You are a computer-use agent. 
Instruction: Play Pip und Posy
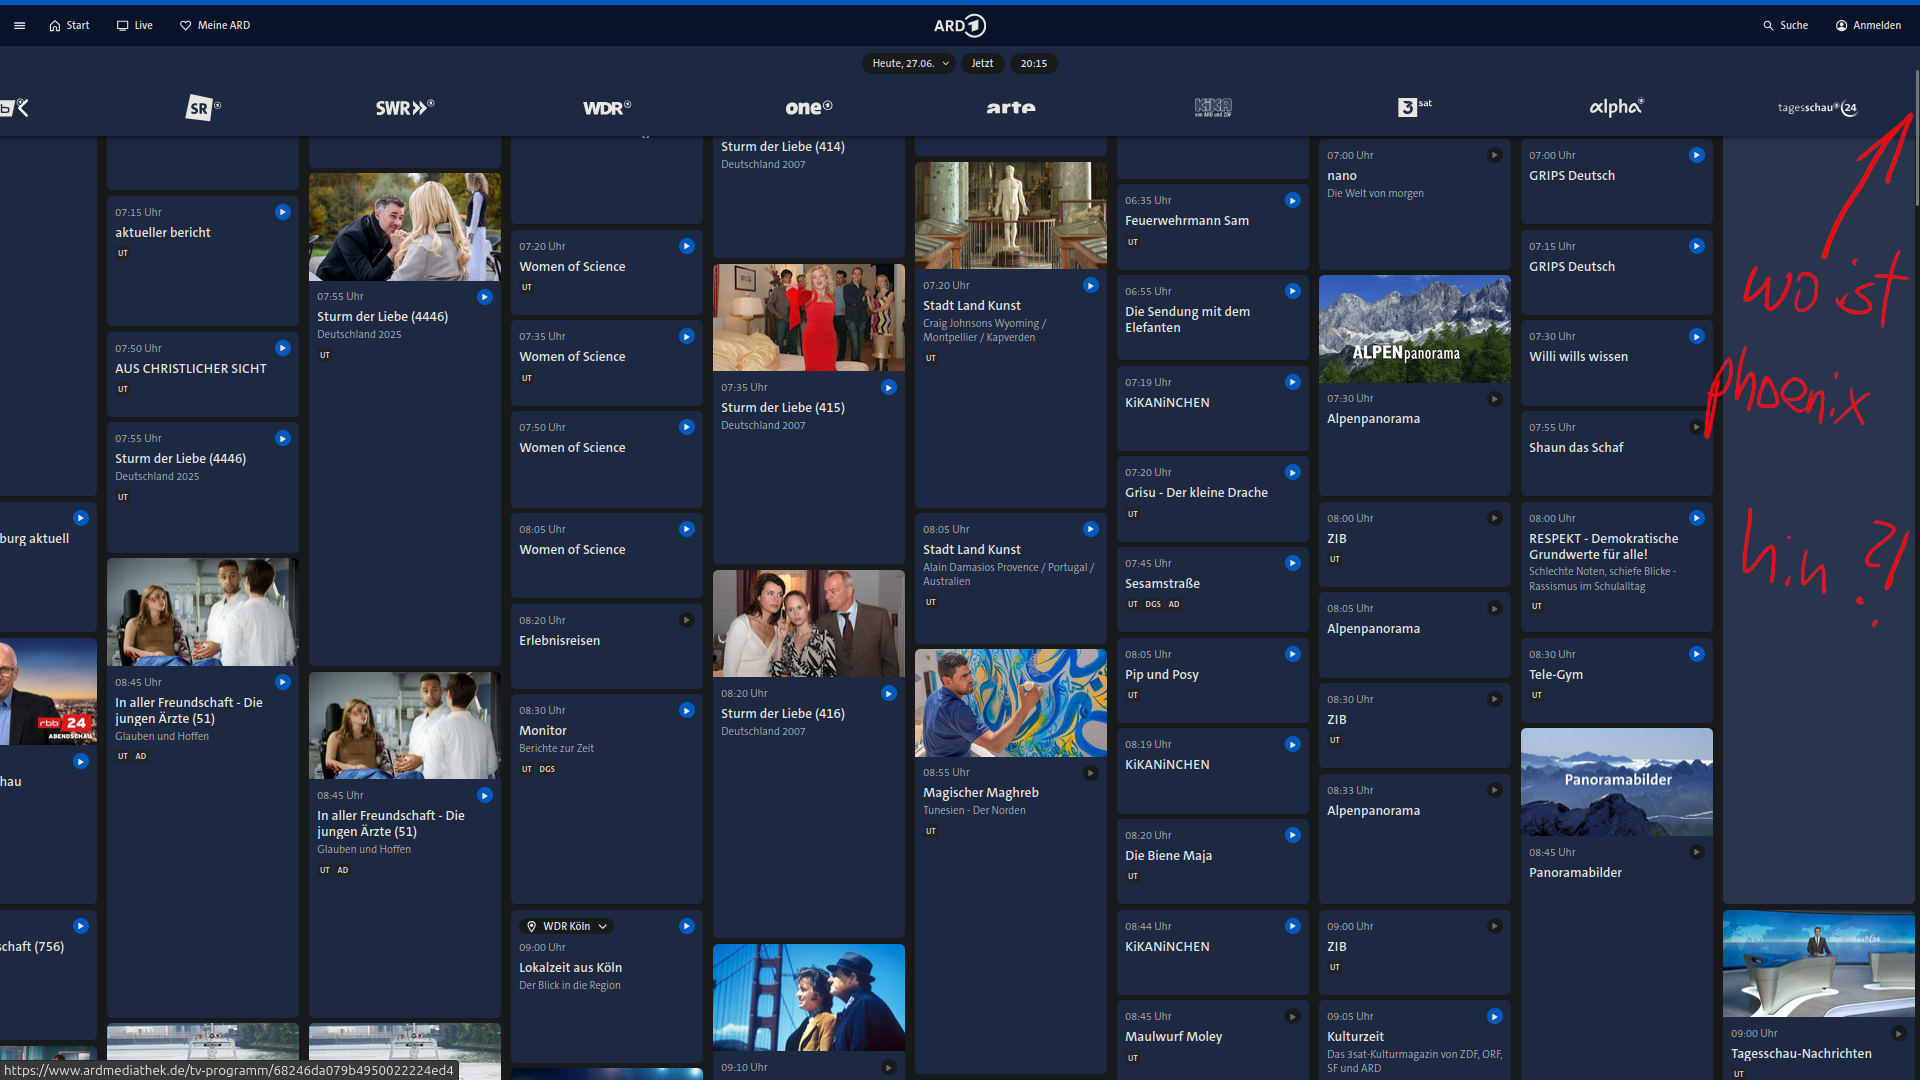tap(1293, 654)
